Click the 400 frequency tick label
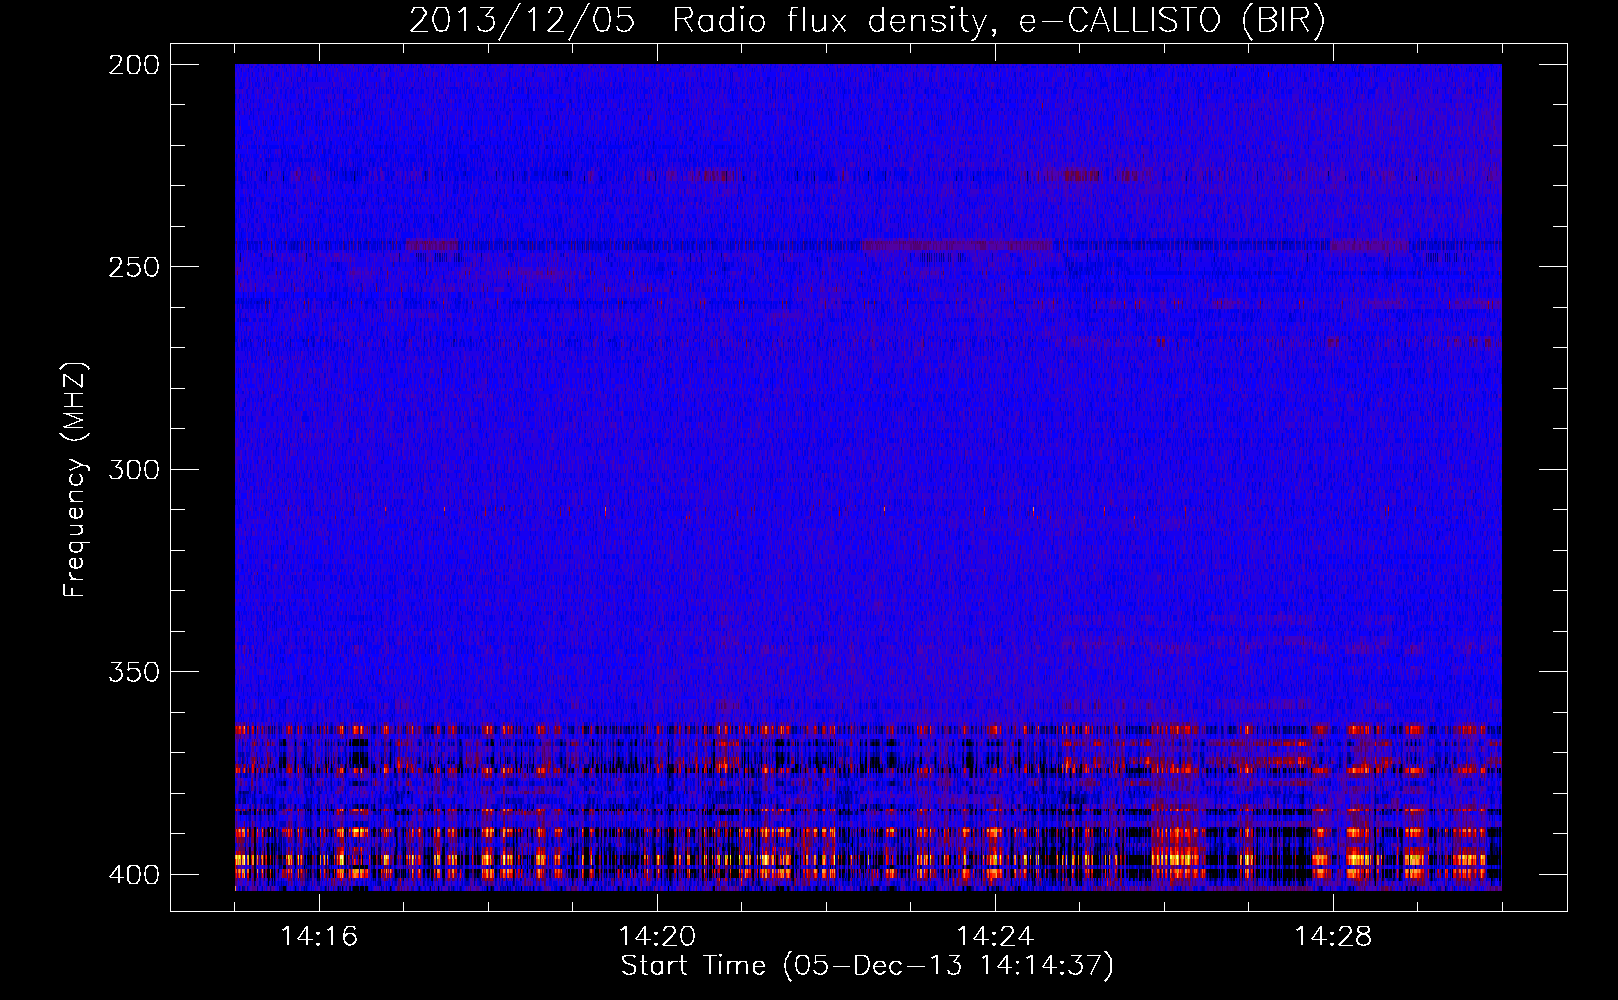Viewport: 1618px width, 1000px height. tap(133, 874)
